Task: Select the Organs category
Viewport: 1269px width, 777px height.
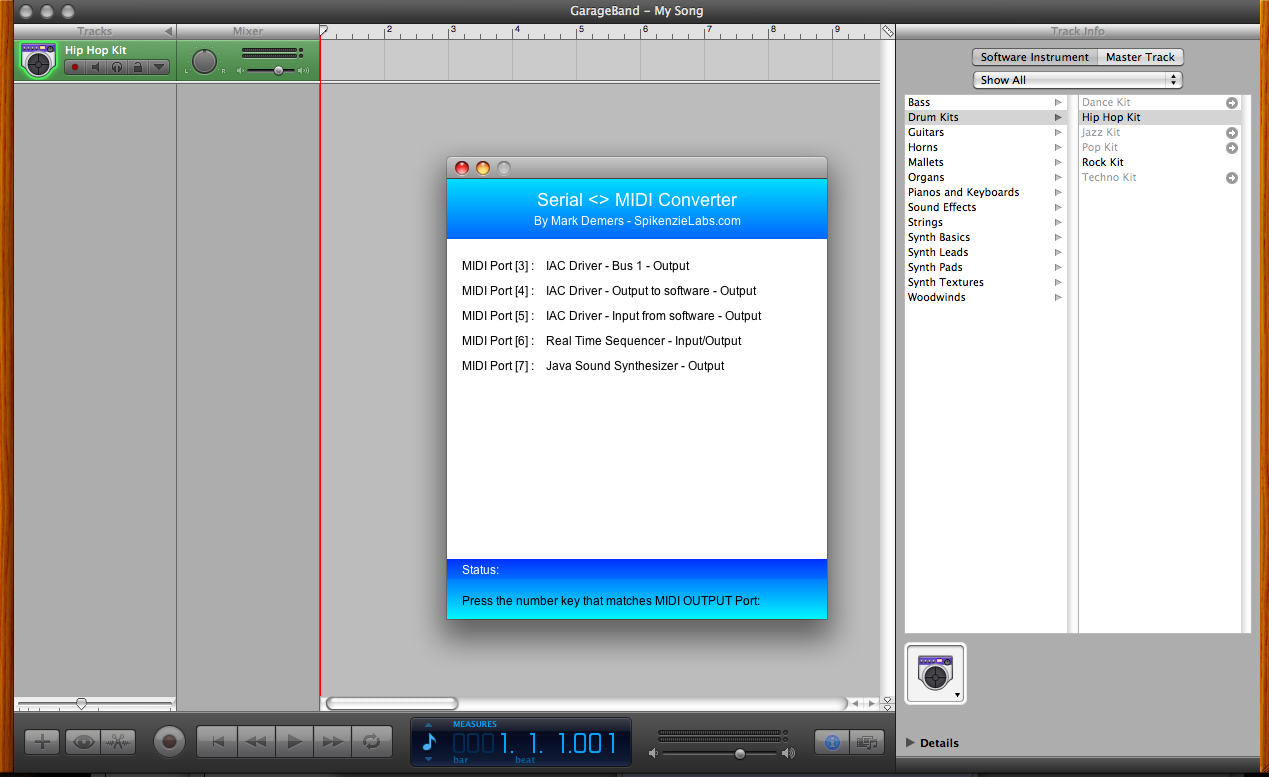Action: point(985,177)
